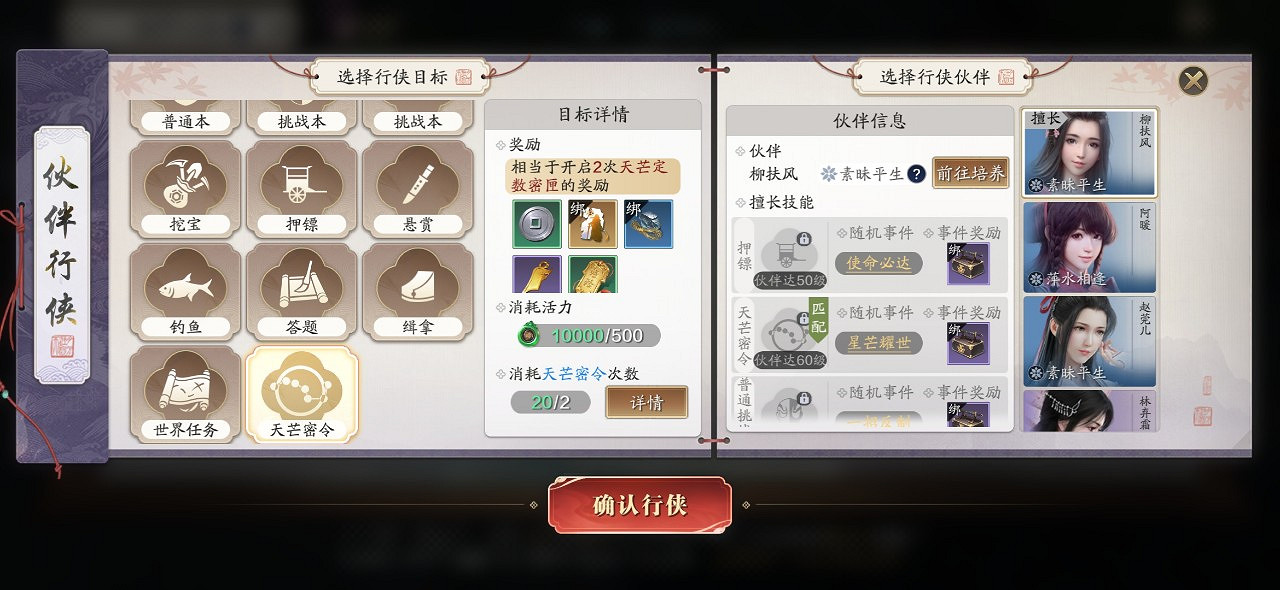This screenshot has width=1280, height=590.
Task: Open the copper coin reward item
Action: (x=537, y=224)
